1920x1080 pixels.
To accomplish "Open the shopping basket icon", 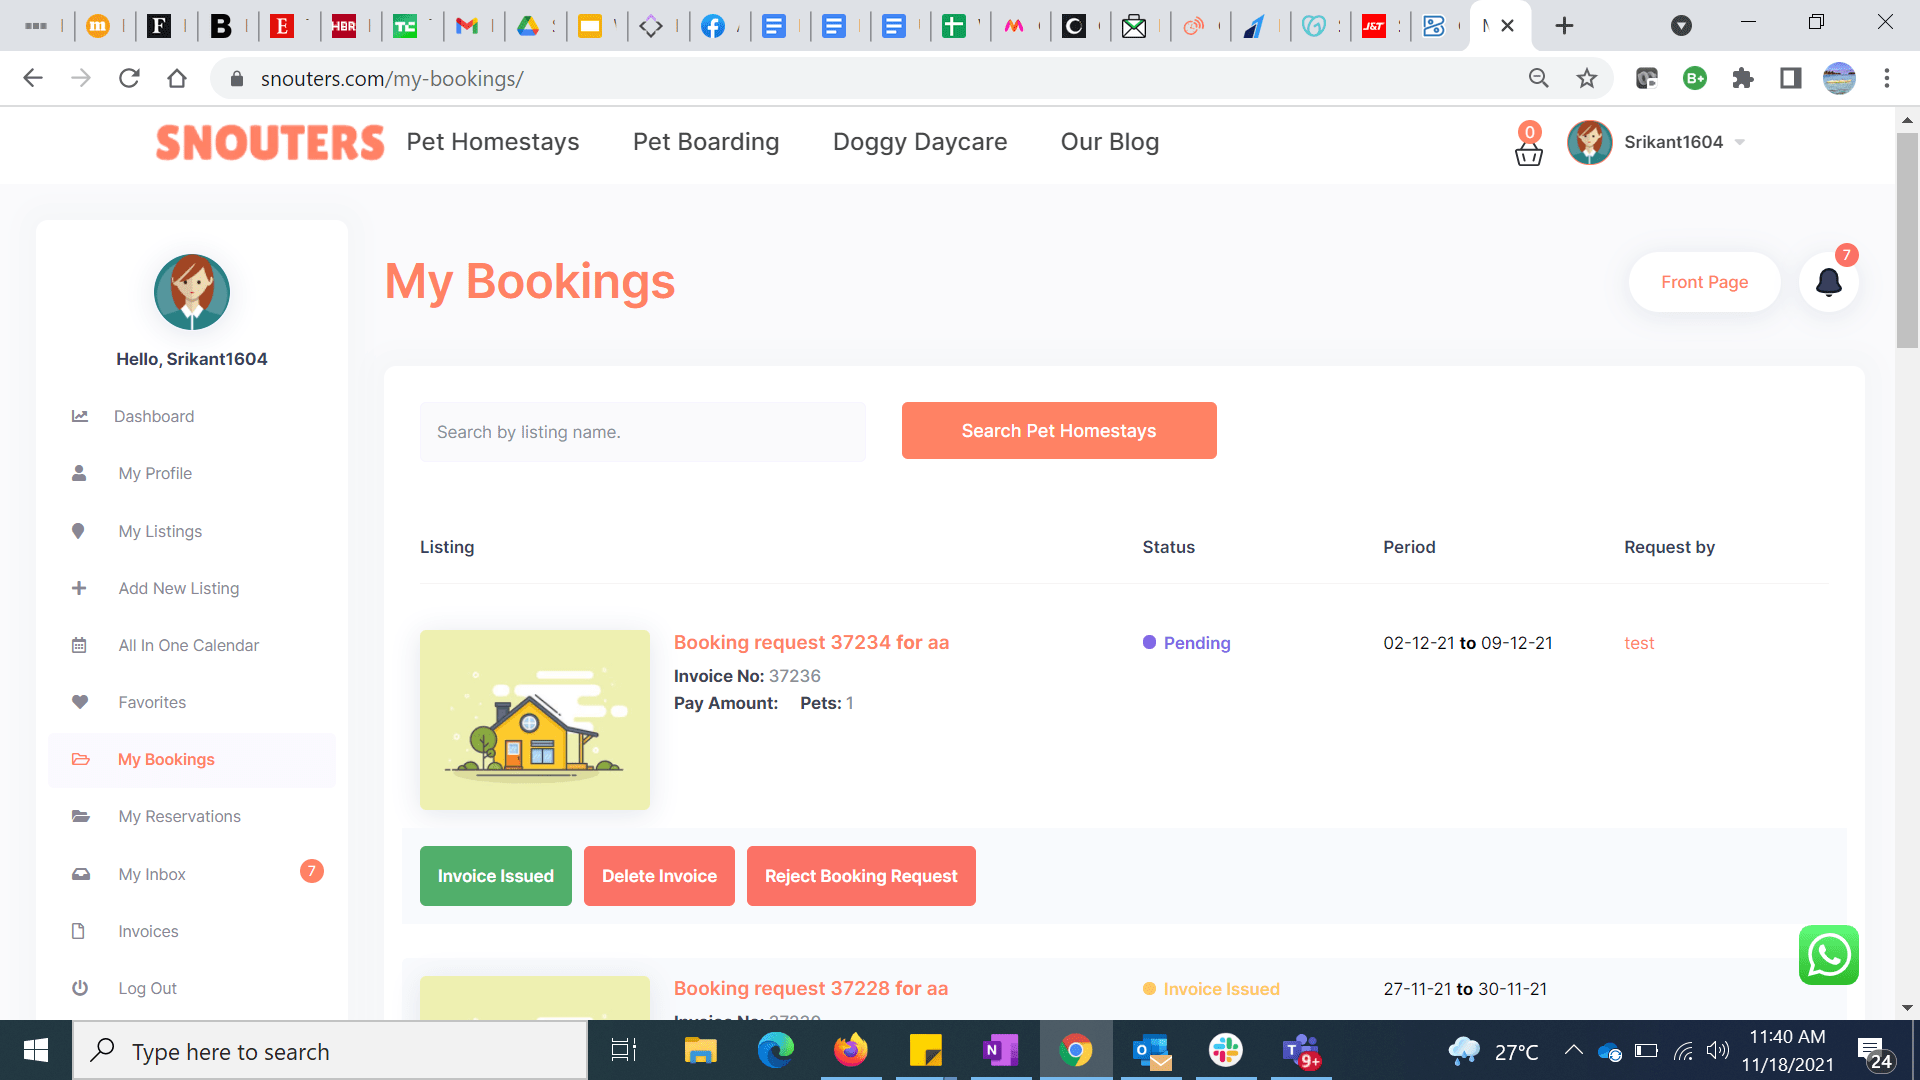I will click(1528, 154).
